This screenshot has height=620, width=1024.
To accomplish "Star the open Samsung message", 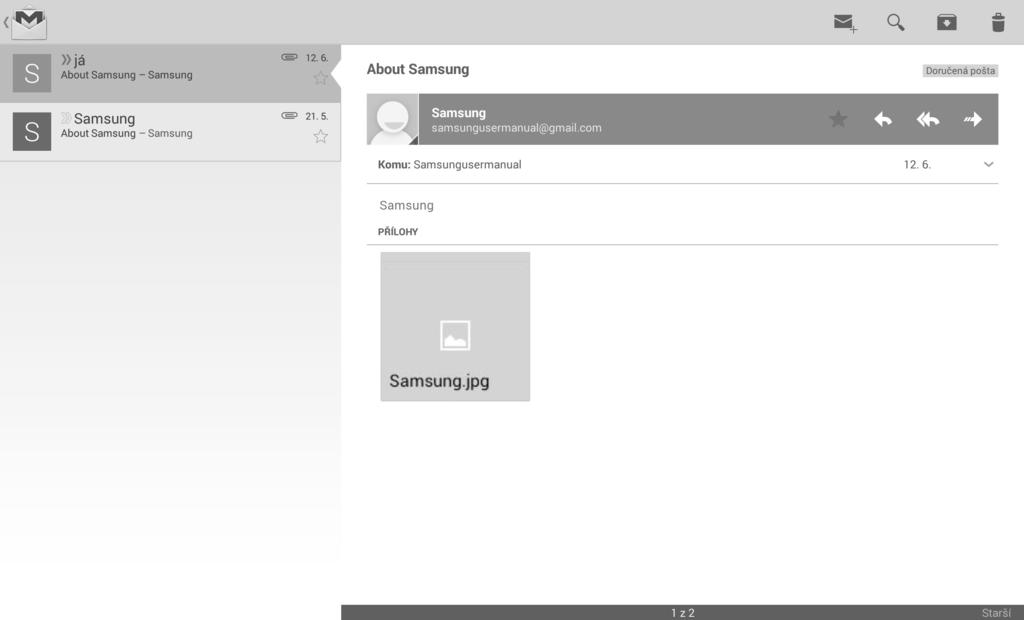I will [x=838, y=119].
